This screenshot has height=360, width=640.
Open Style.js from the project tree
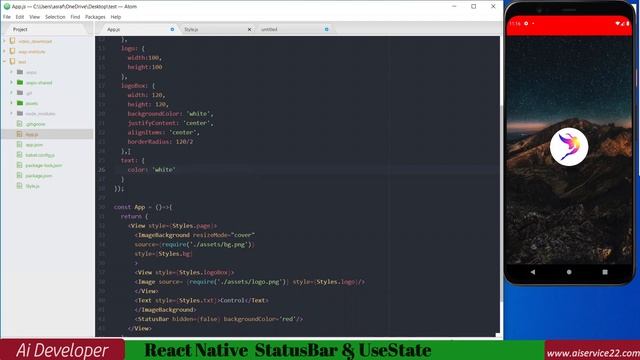point(32,186)
